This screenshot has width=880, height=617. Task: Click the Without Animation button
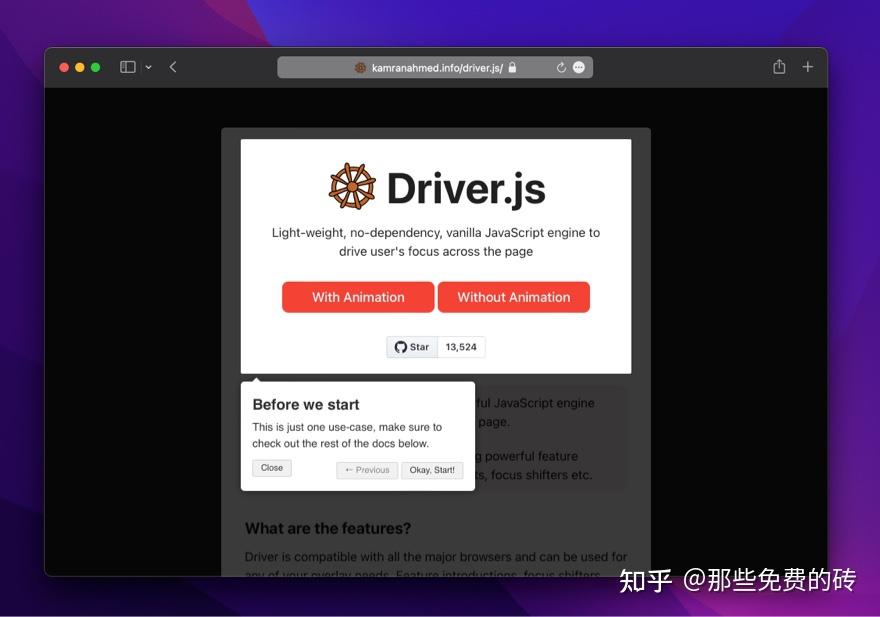click(513, 297)
